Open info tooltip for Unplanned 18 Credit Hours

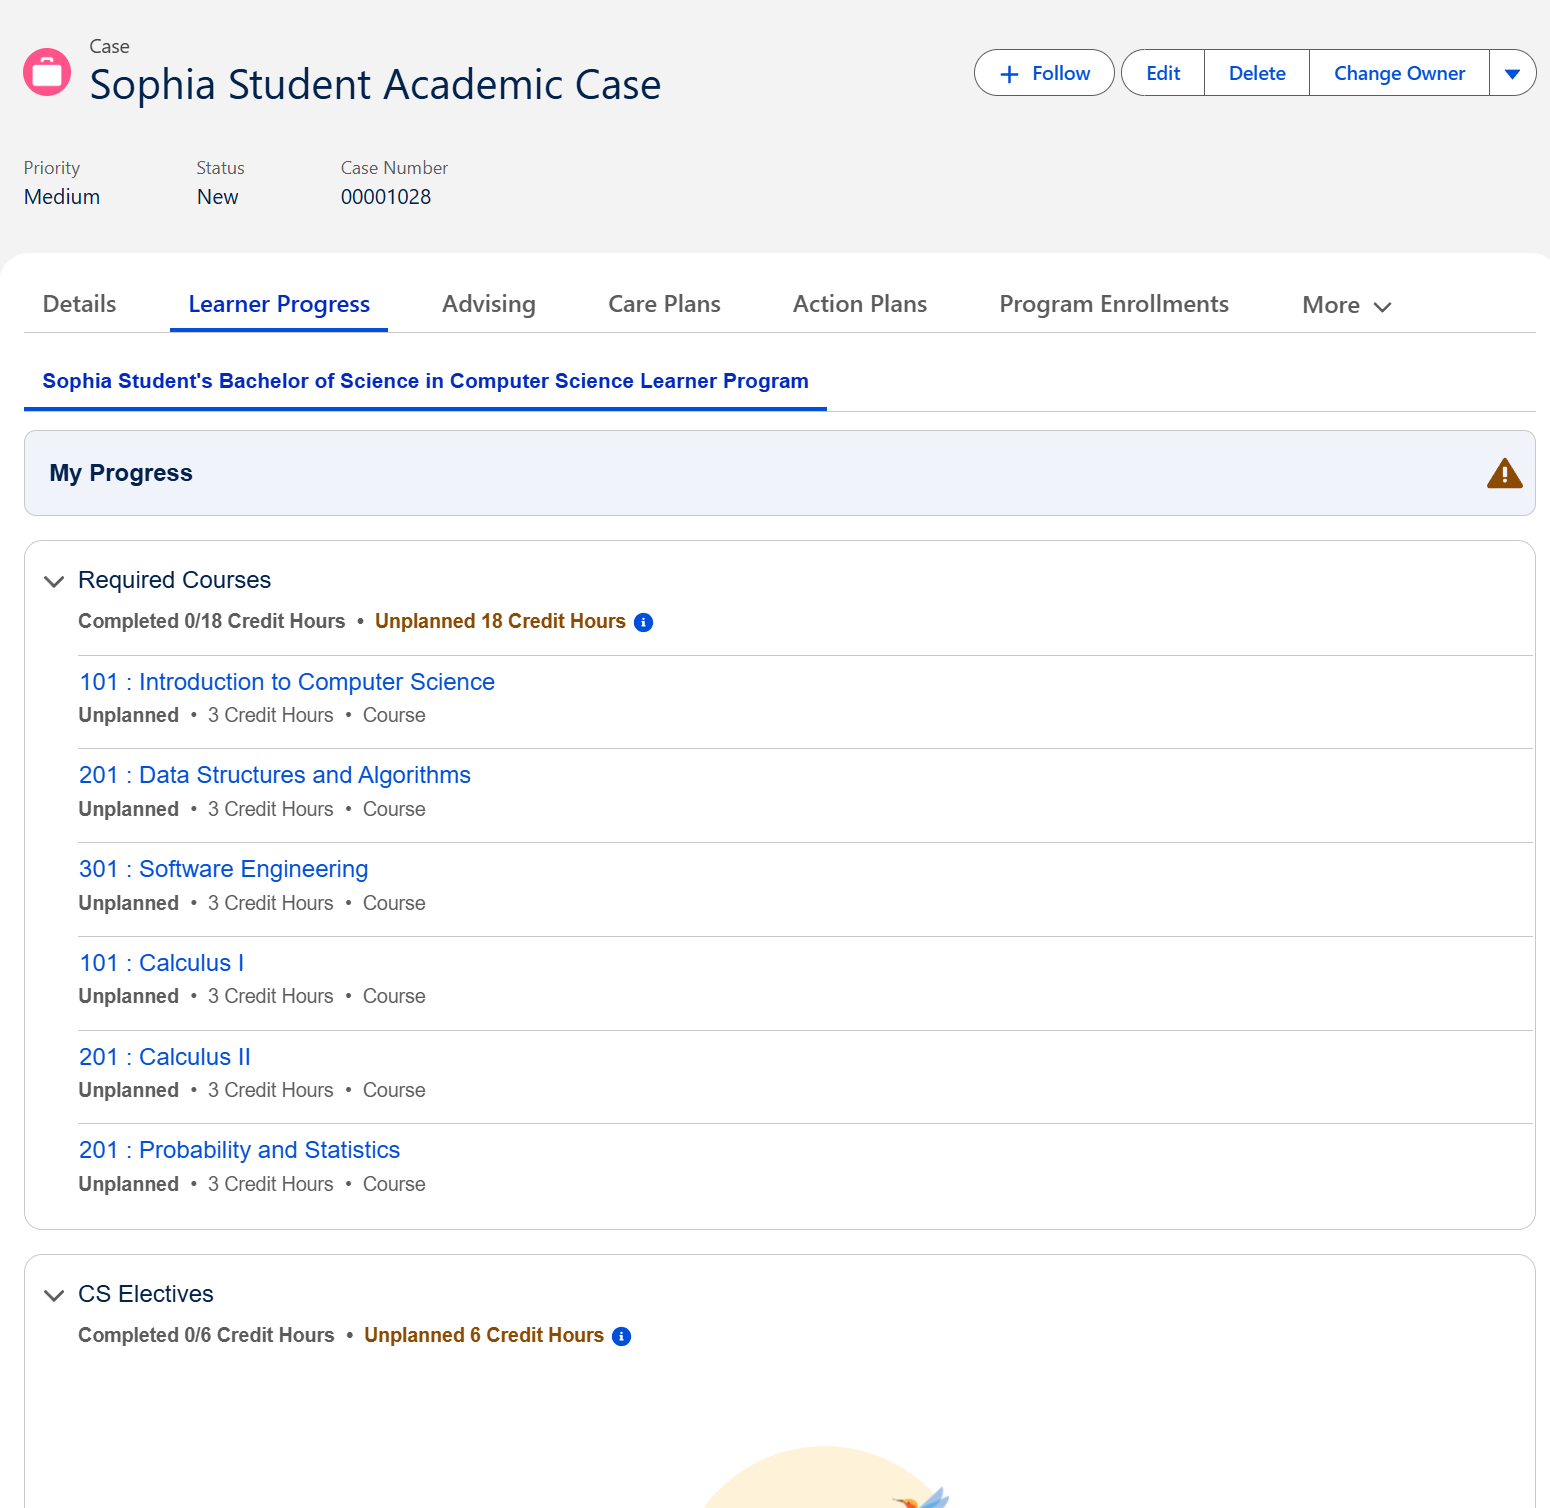click(643, 621)
